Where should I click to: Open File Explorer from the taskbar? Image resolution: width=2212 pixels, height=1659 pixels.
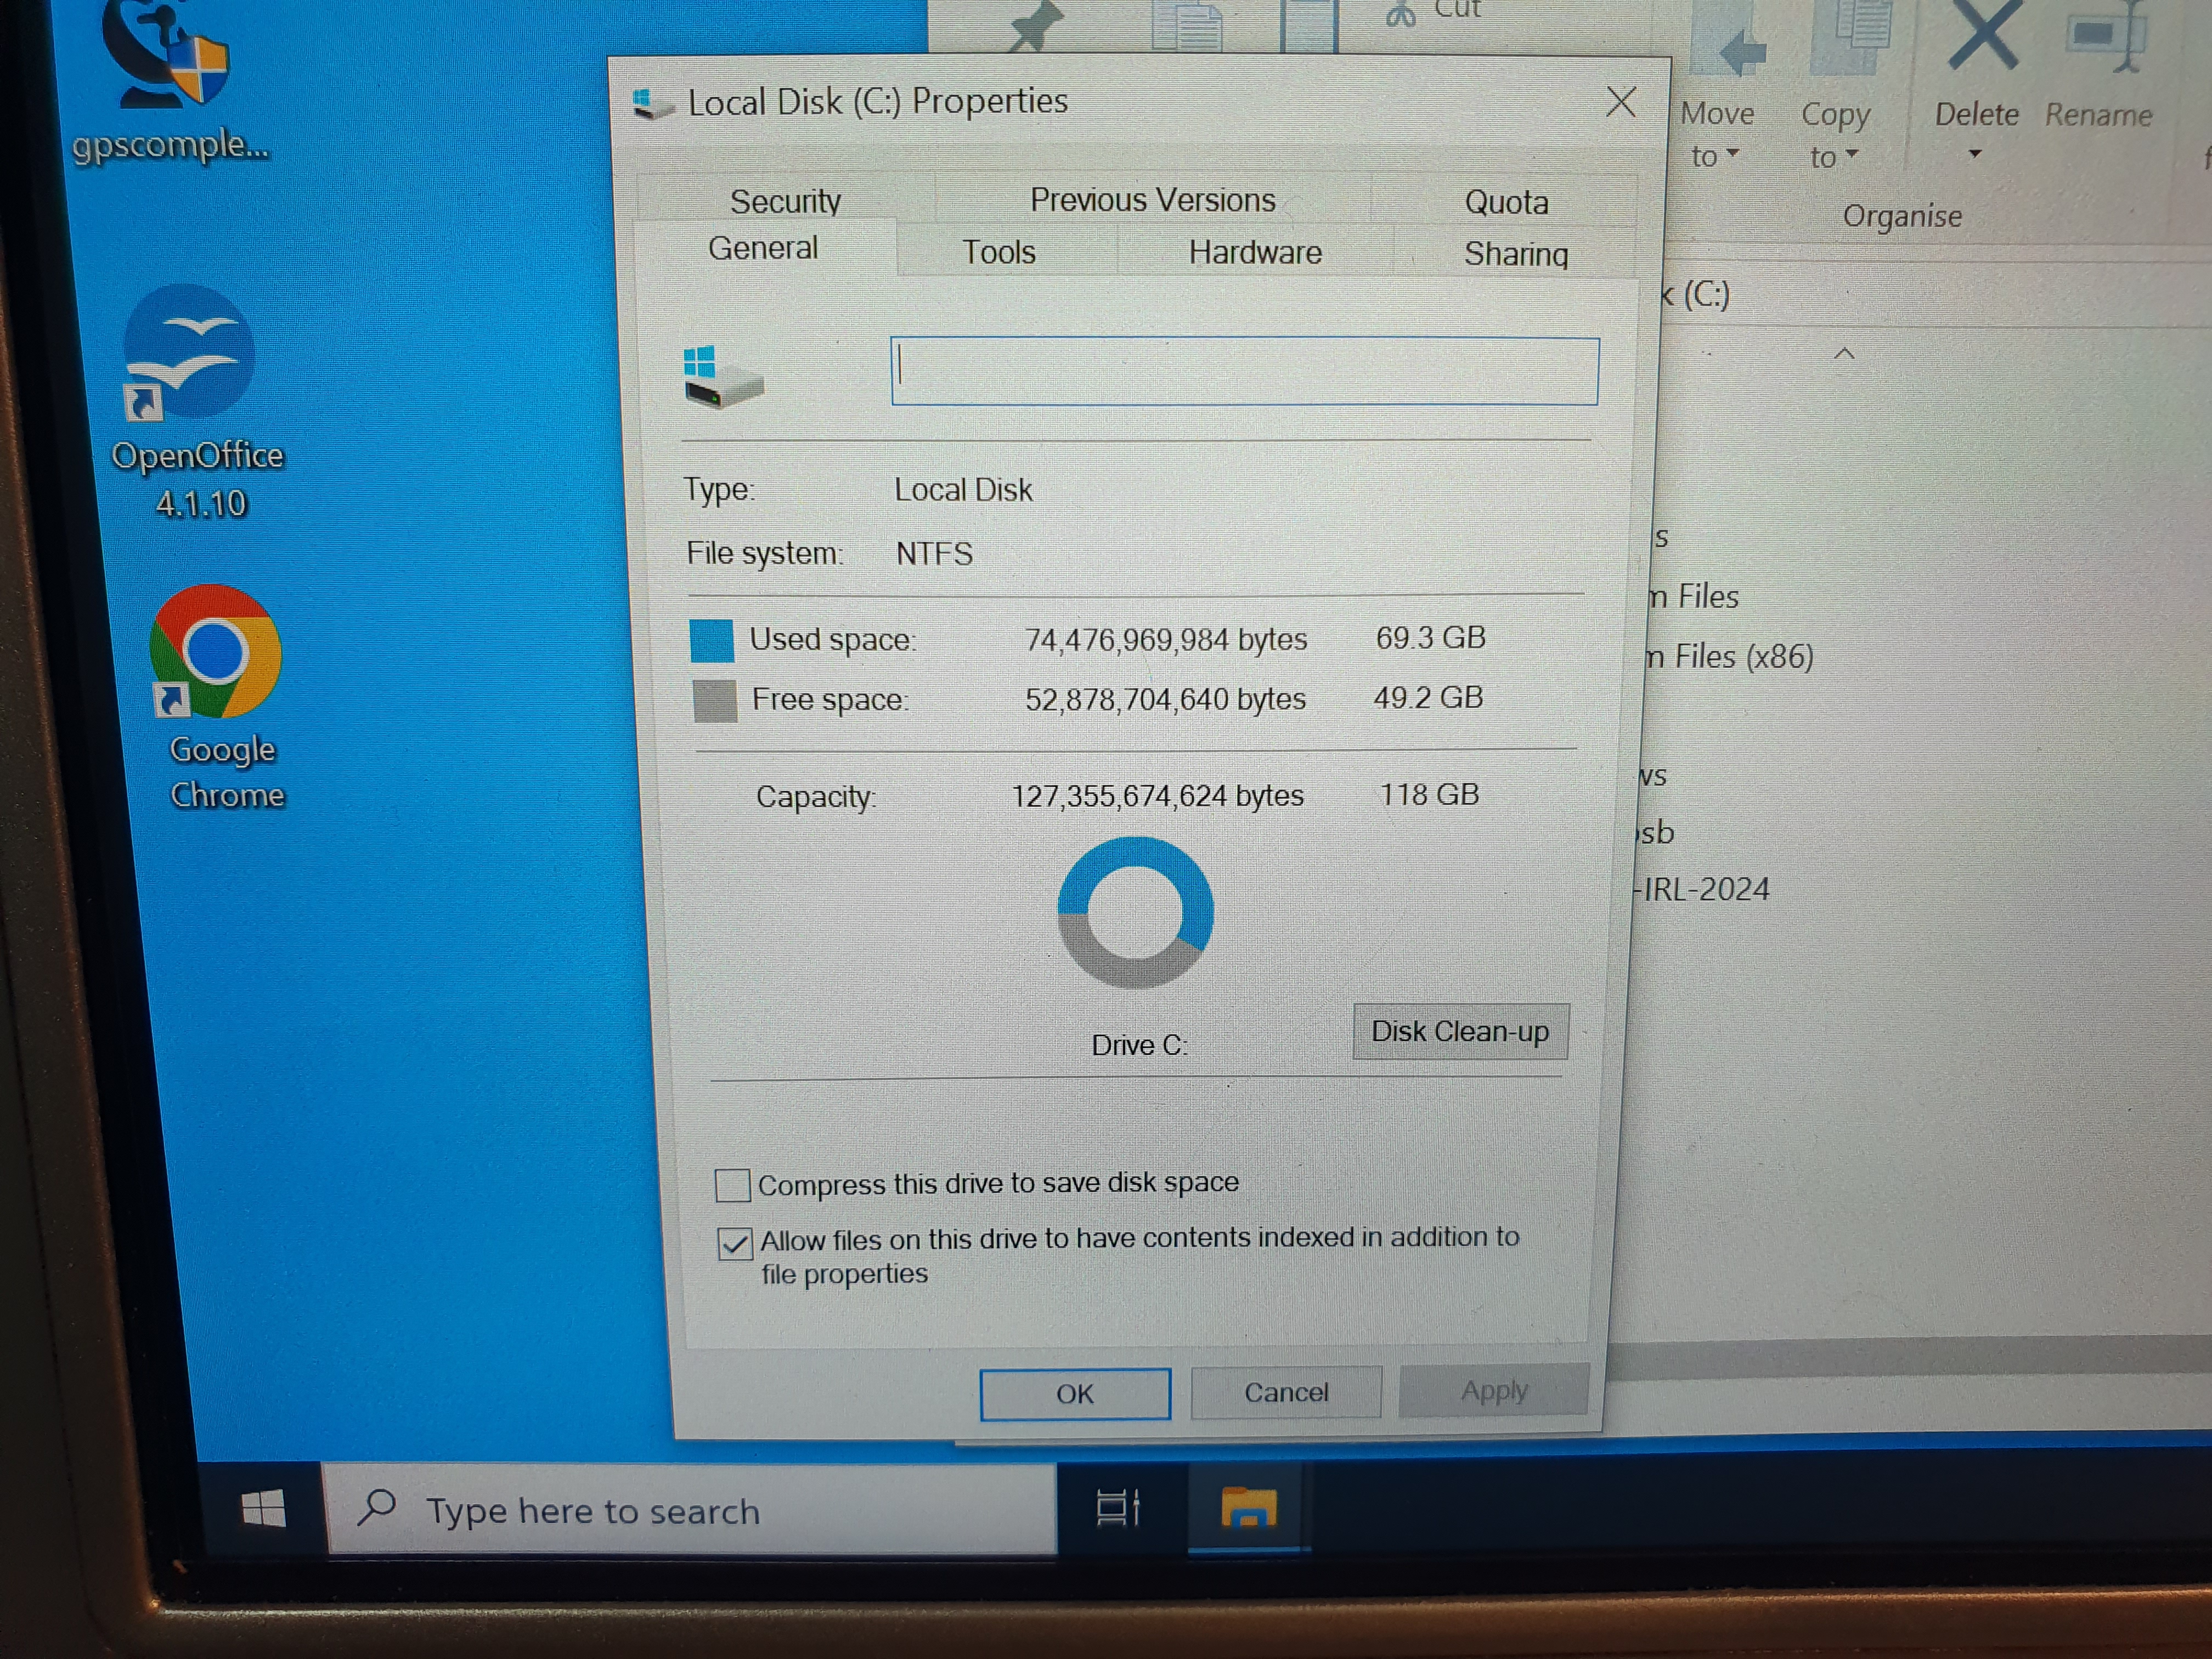tap(1249, 1507)
